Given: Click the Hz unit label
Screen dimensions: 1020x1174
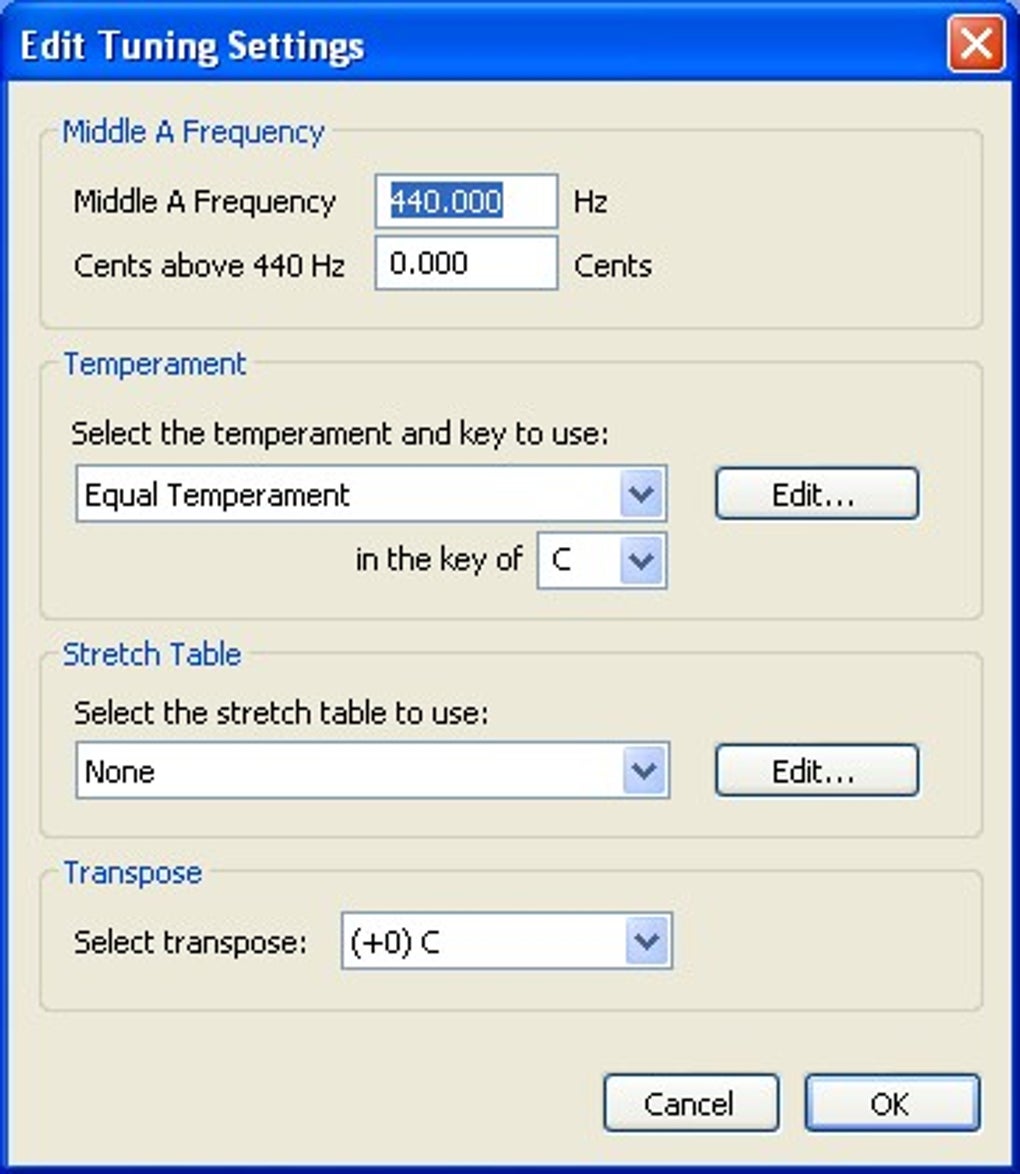Looking at the screenshot, I should point(590,203).
